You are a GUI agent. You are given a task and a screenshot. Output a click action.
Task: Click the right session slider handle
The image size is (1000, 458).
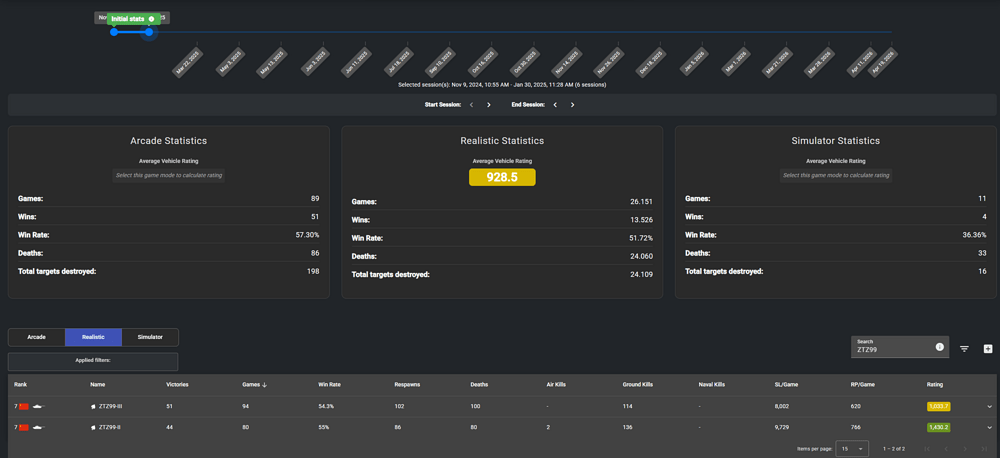[149, 32]
